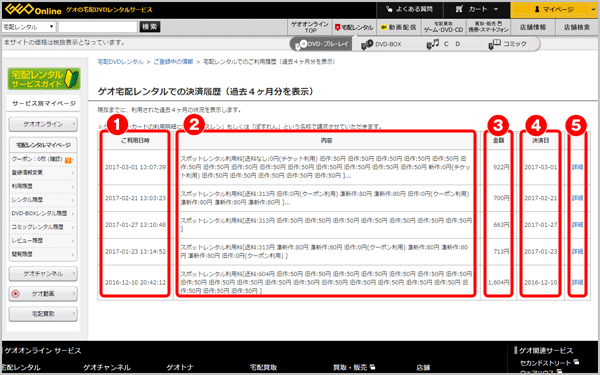The image size is (600, 375).
Task: Click the ゲオチャンネル sidebar button
Action: (x=43, y=274)
